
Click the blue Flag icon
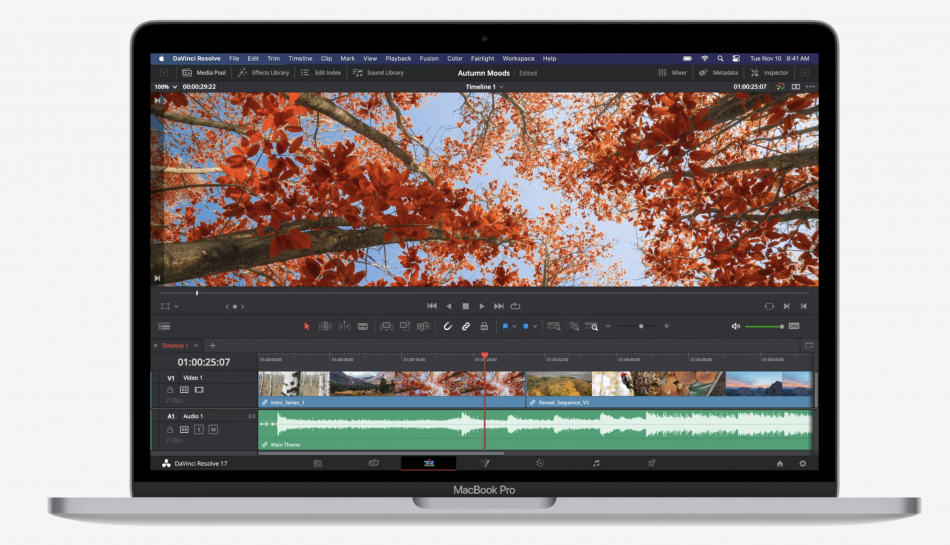(505, 326)
